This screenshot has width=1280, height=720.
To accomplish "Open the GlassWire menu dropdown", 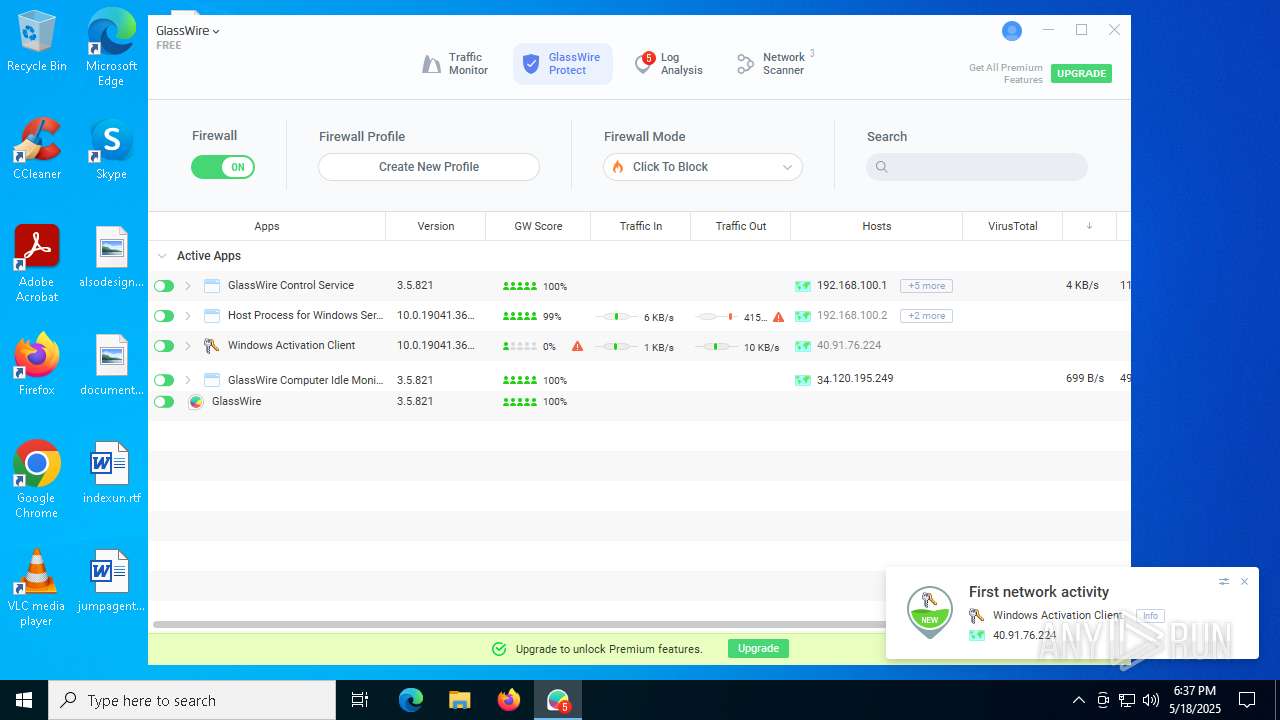I will [x=188, y=31].
